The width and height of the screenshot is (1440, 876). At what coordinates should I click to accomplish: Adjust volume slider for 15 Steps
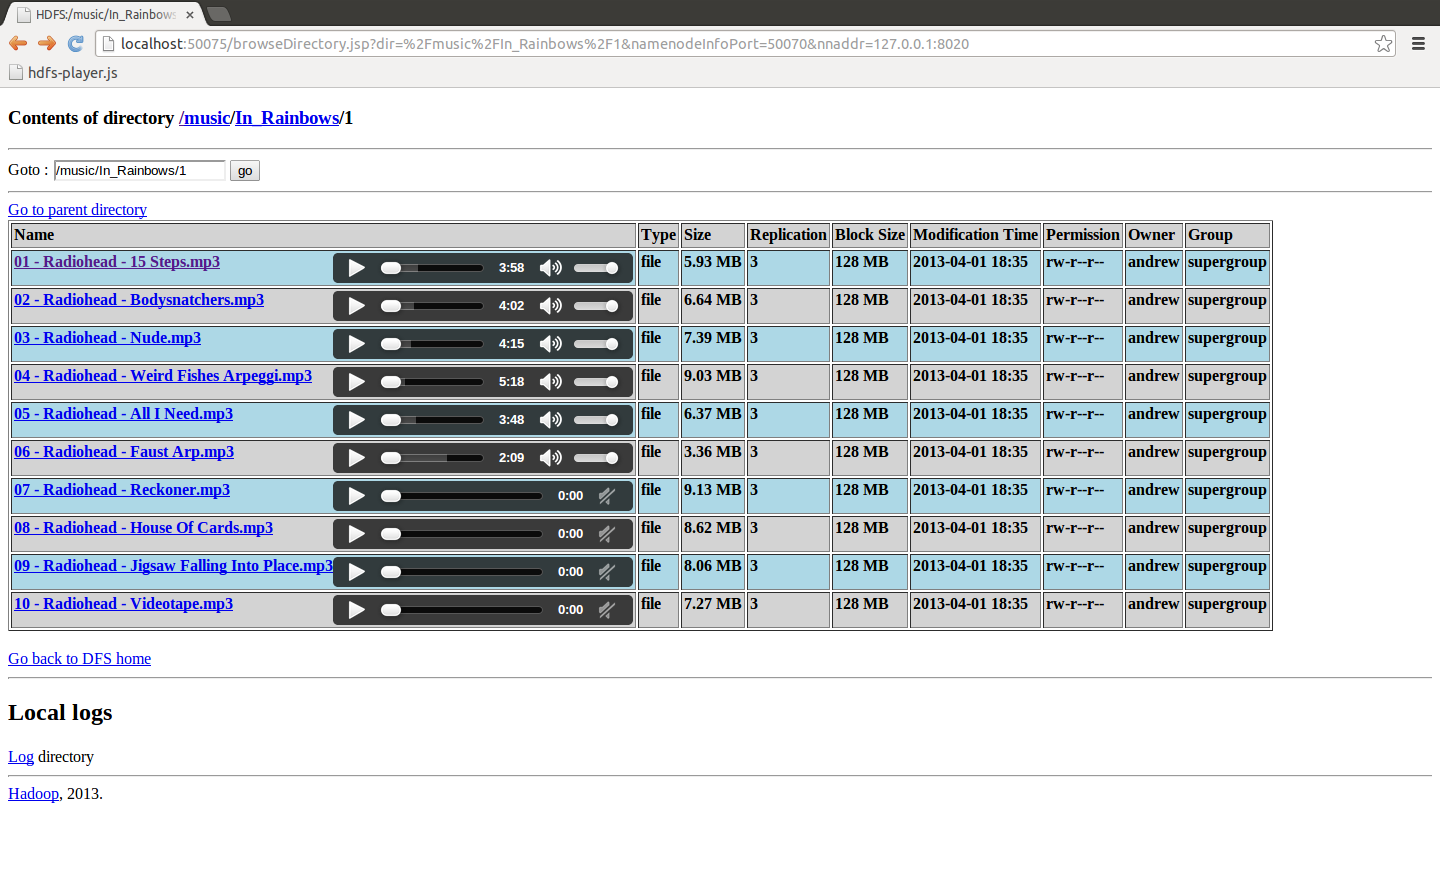point(597,268)
